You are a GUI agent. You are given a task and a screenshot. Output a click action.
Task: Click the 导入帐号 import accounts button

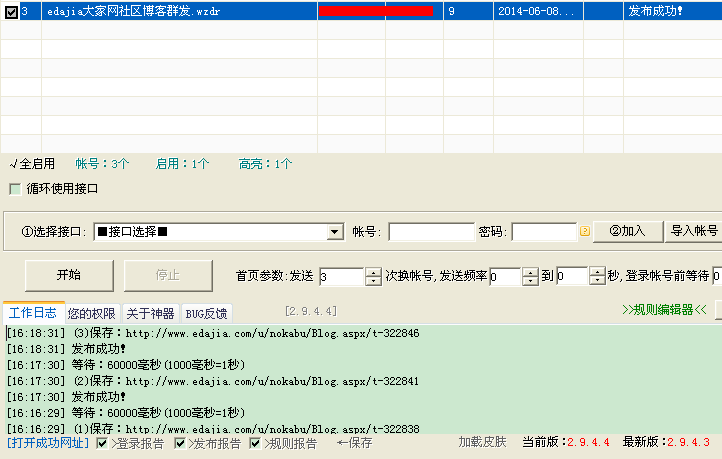(693, 231)
